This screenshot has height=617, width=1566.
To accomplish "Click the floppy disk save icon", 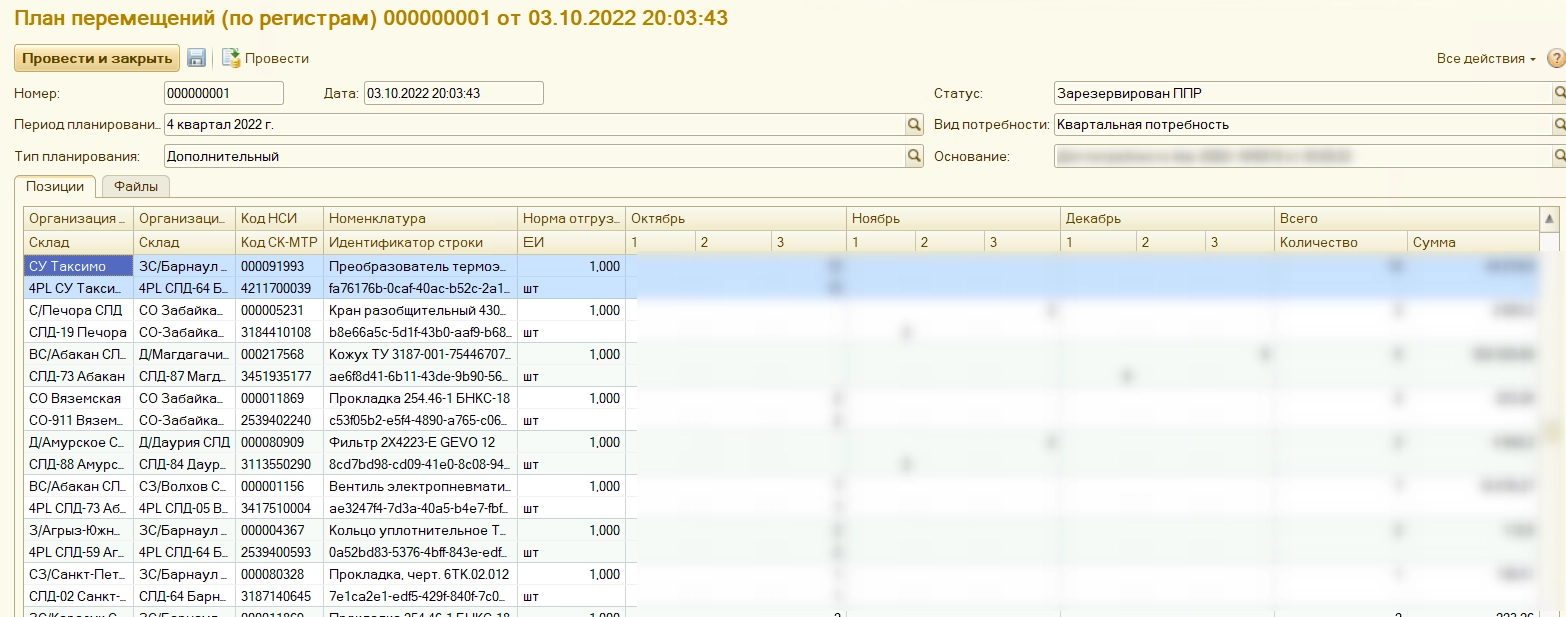I will click(196, 59).
